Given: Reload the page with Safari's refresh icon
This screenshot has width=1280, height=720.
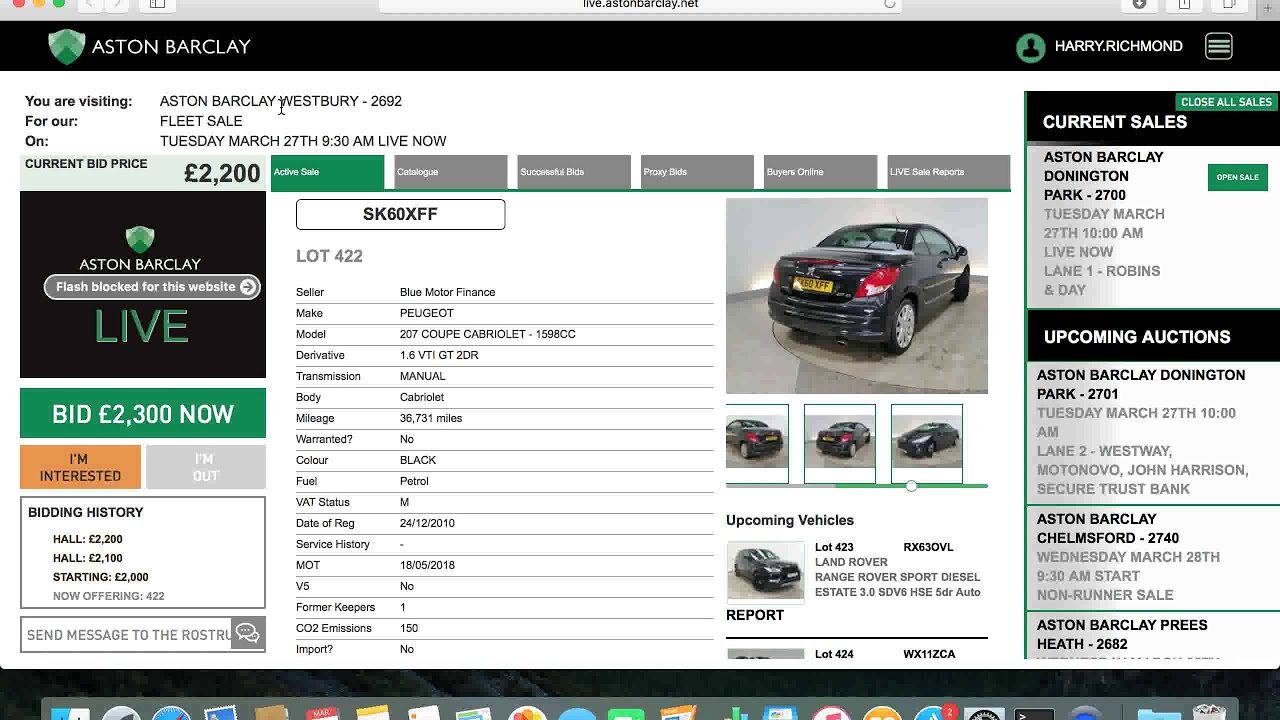Looking at the screenshot, I should 889,4.
